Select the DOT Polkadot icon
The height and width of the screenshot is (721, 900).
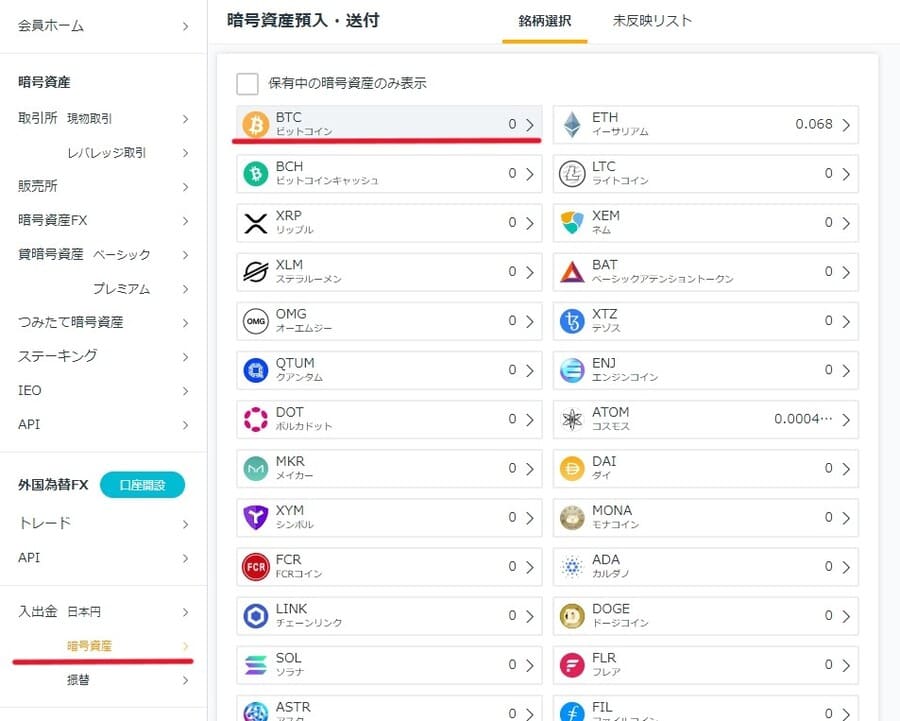click(x=253, y=418)
